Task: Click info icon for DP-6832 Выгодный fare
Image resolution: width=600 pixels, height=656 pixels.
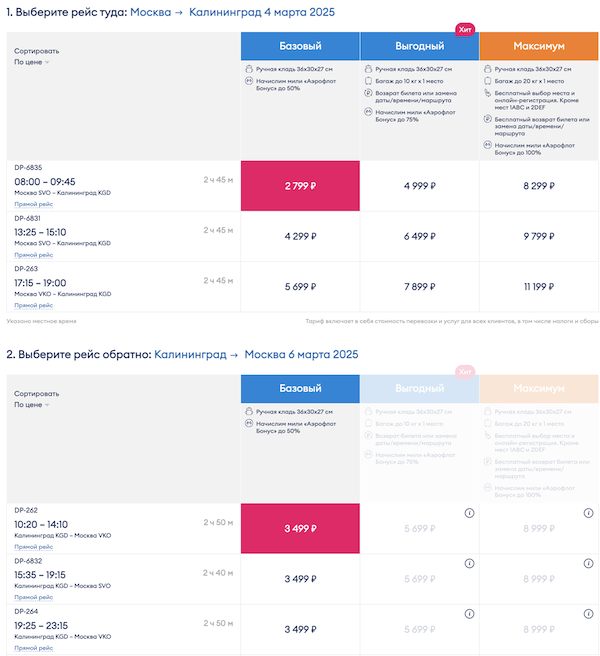Action: (469, 564)
